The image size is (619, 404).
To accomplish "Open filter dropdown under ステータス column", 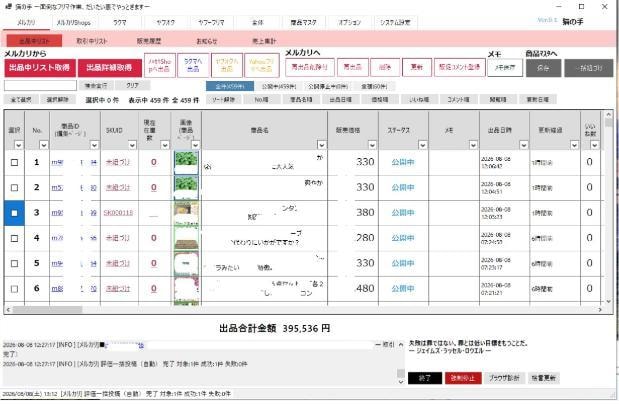I will point(423,145).
